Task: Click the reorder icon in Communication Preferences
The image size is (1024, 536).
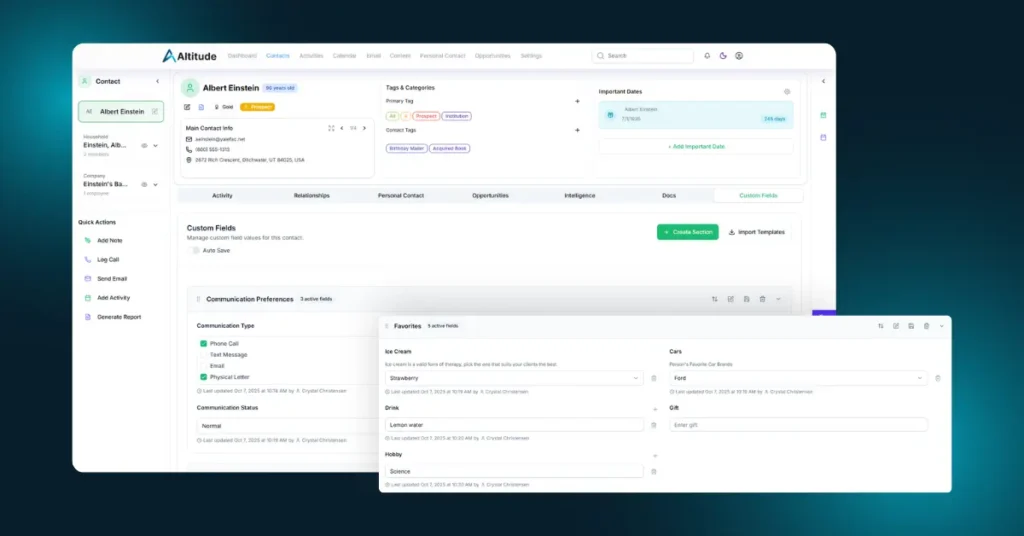Action: [x=714, y=299]
